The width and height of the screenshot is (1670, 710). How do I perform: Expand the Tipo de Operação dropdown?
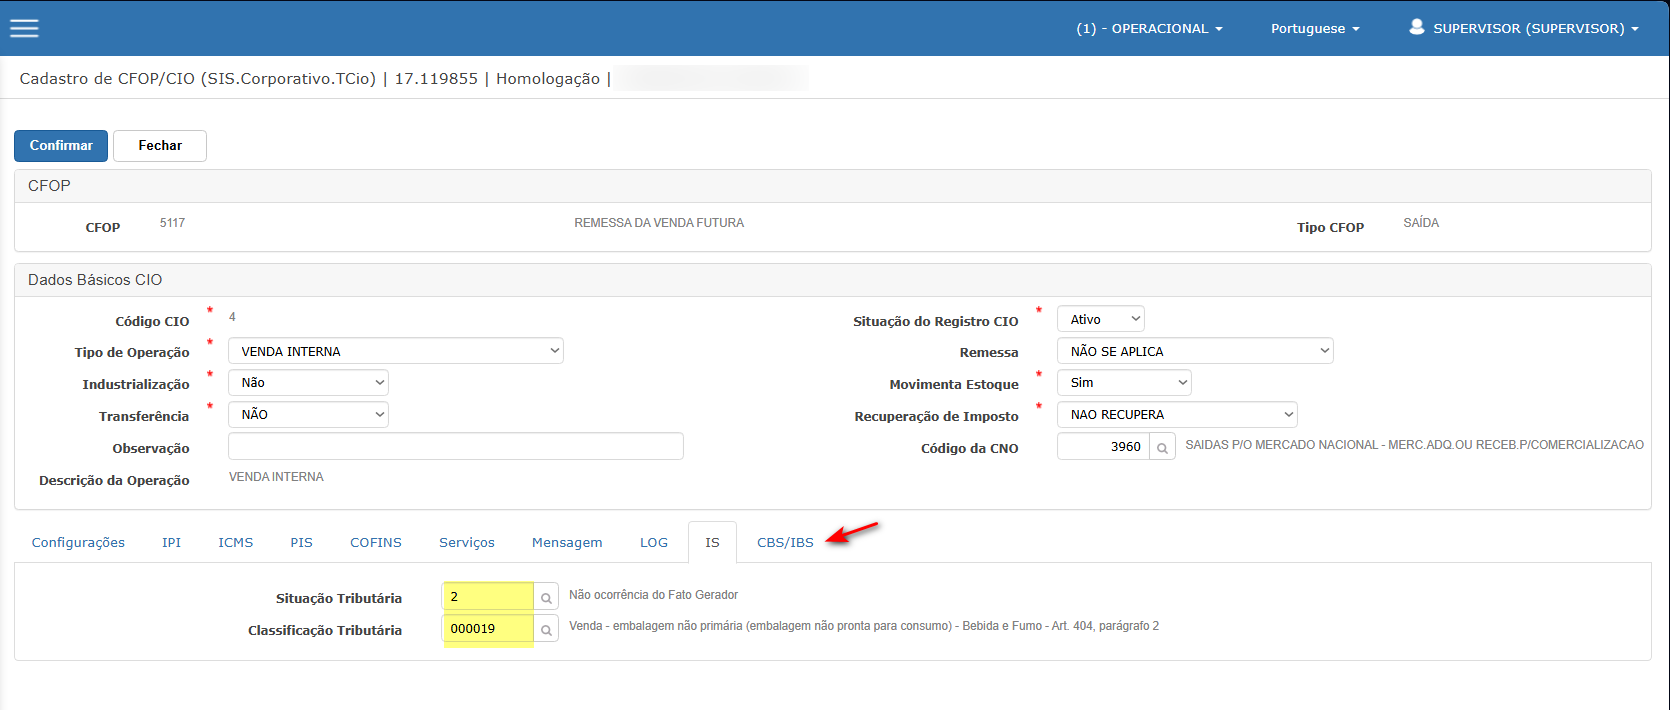point(395,351)
